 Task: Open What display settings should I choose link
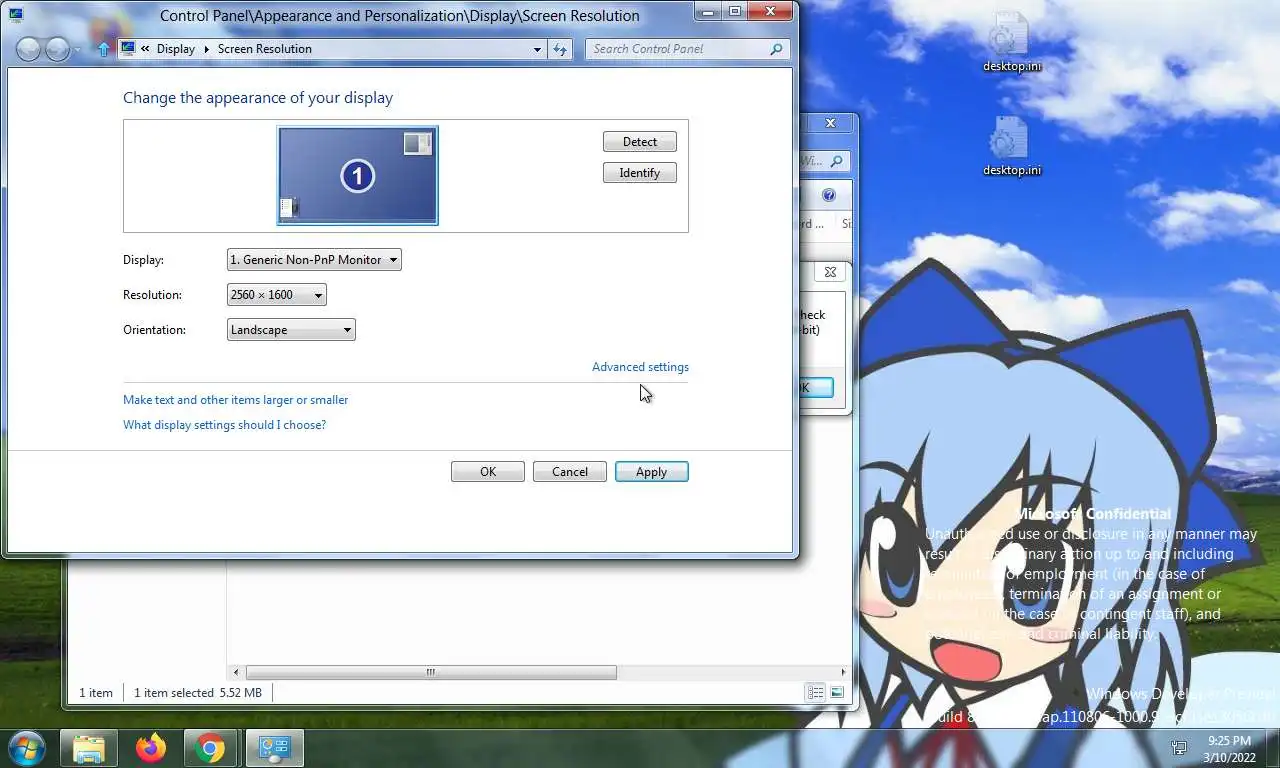pos(225,425)
